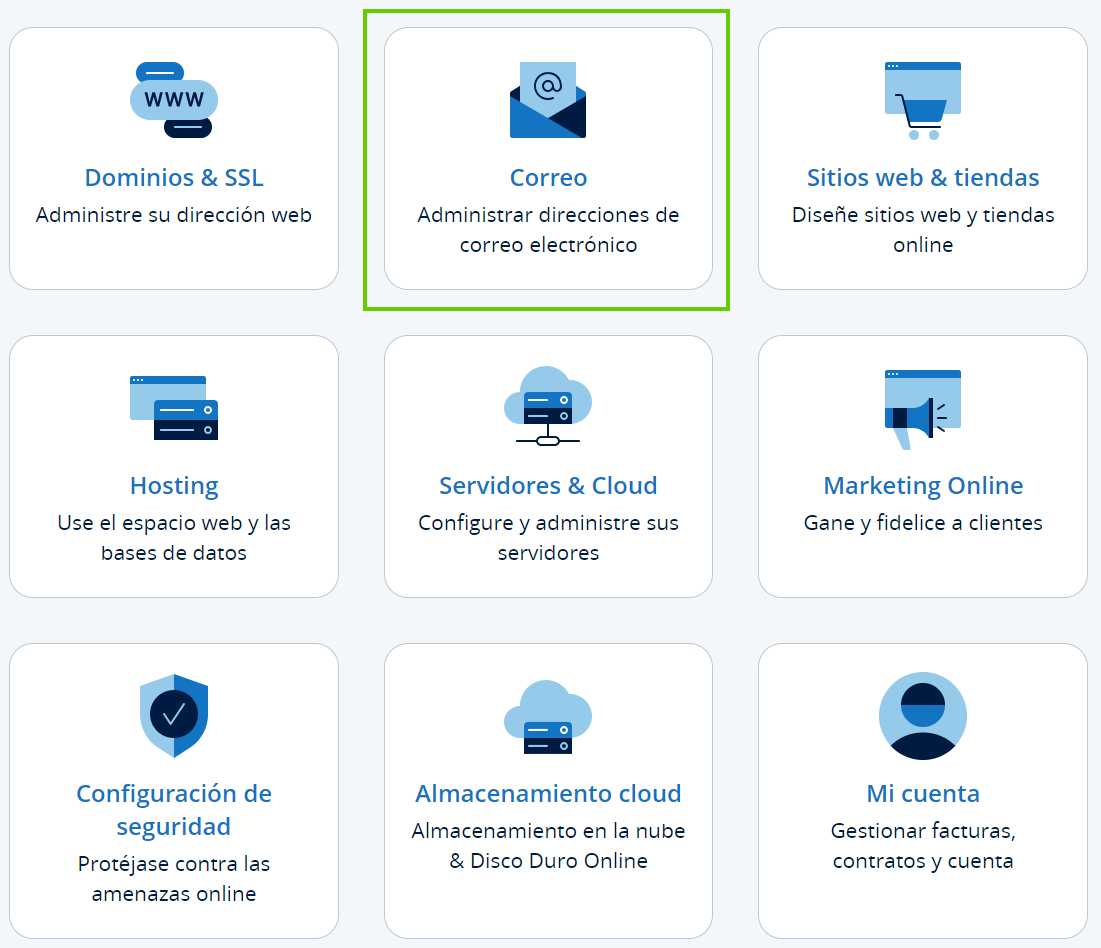Viewport: 1101px width, 948px height.
Task: Go to Mi cuenta heading
Action: point(923,794)
